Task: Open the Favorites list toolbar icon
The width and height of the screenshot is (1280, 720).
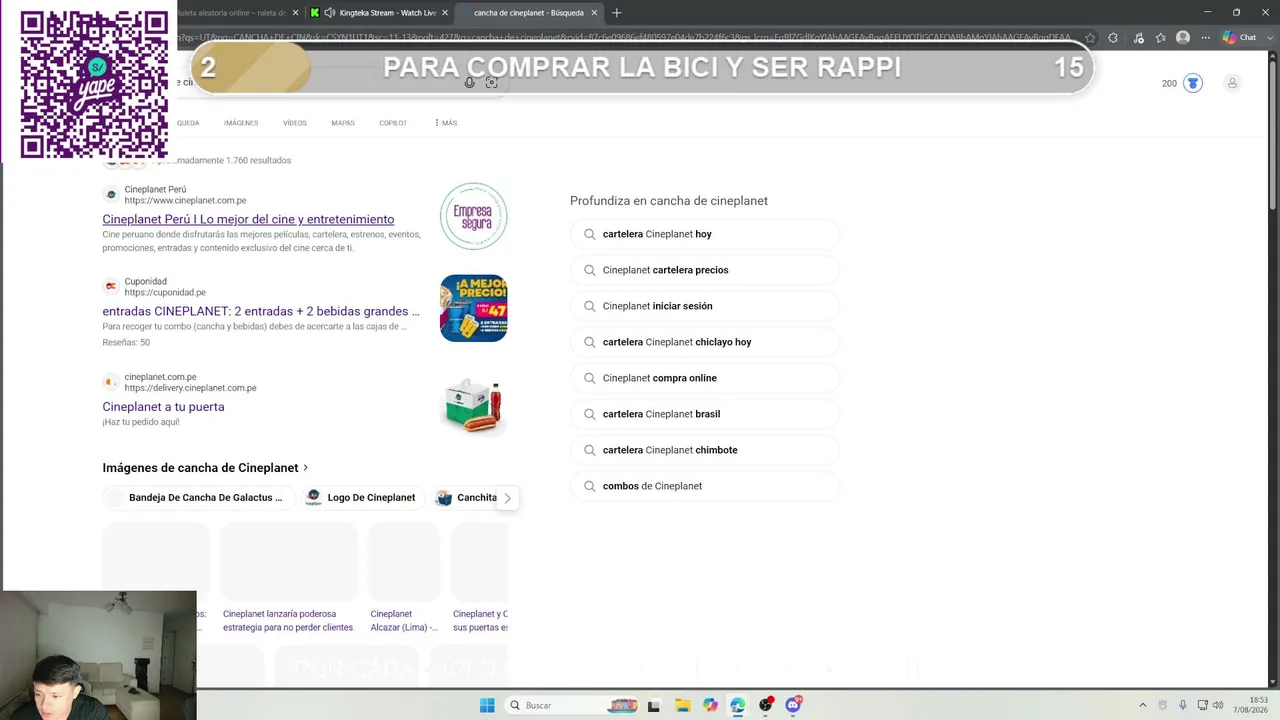Action: tap(1161, 38)
